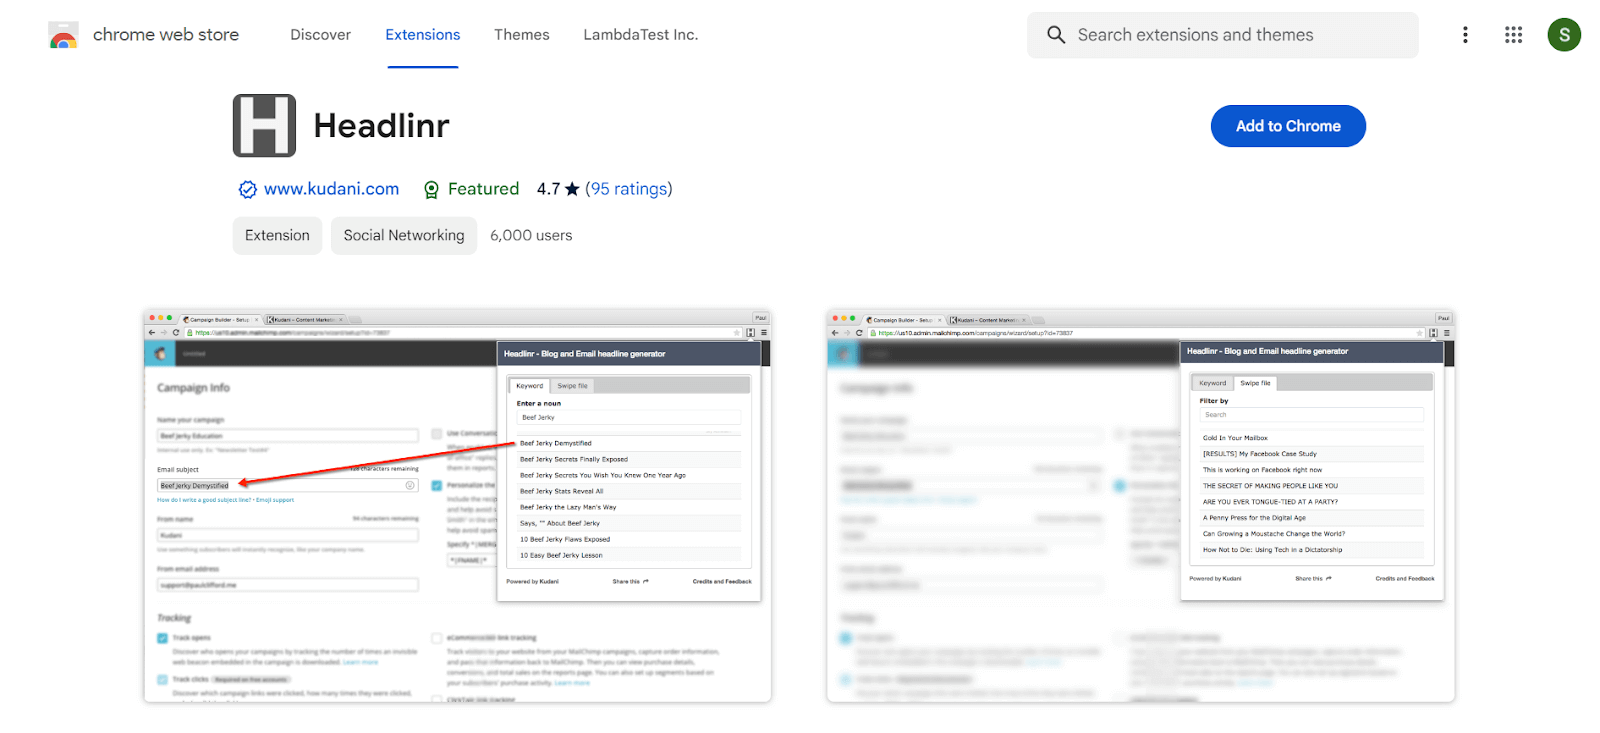Open the Google apps grid
The height and width of the screenshot is (733, 1600).
coord(1513,35)
